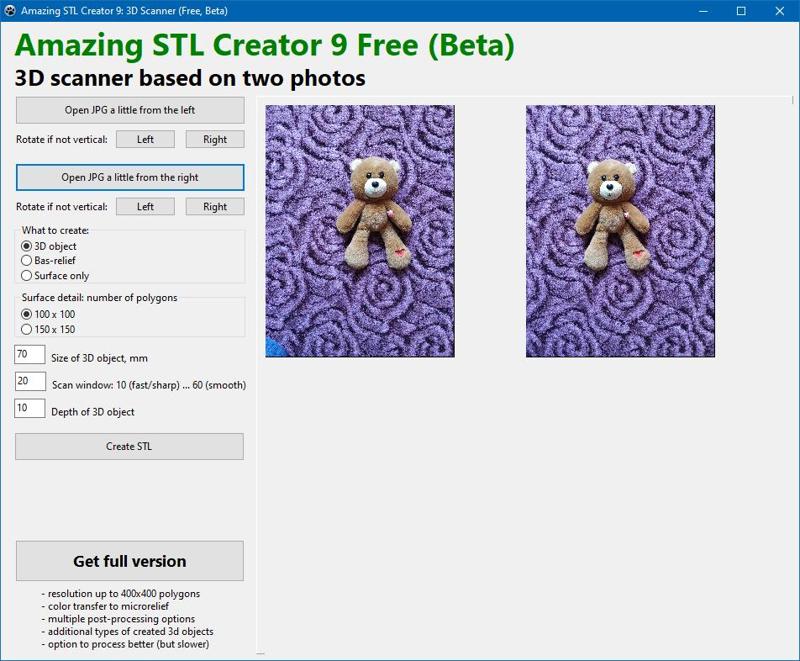
Task: Rotate the right photo leftward
Action: [145, 206]
